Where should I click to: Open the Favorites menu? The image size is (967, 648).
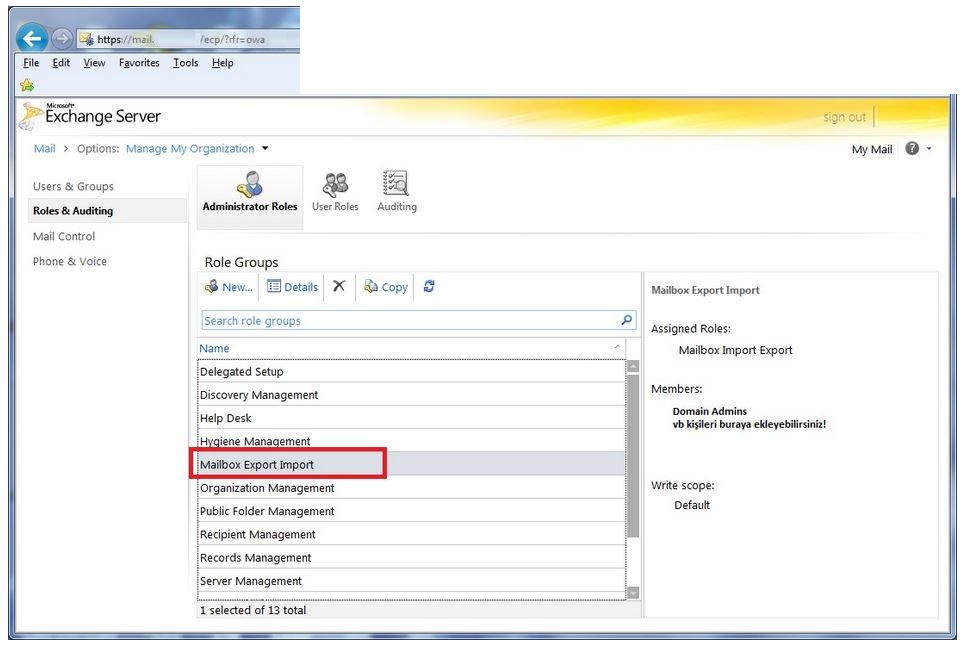(x=139, y=63)
